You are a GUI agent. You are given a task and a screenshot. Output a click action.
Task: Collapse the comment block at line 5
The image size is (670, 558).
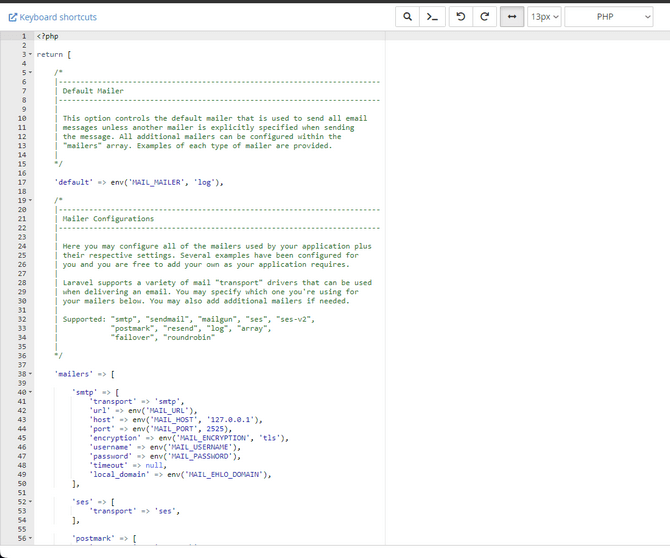pos(30,73)
